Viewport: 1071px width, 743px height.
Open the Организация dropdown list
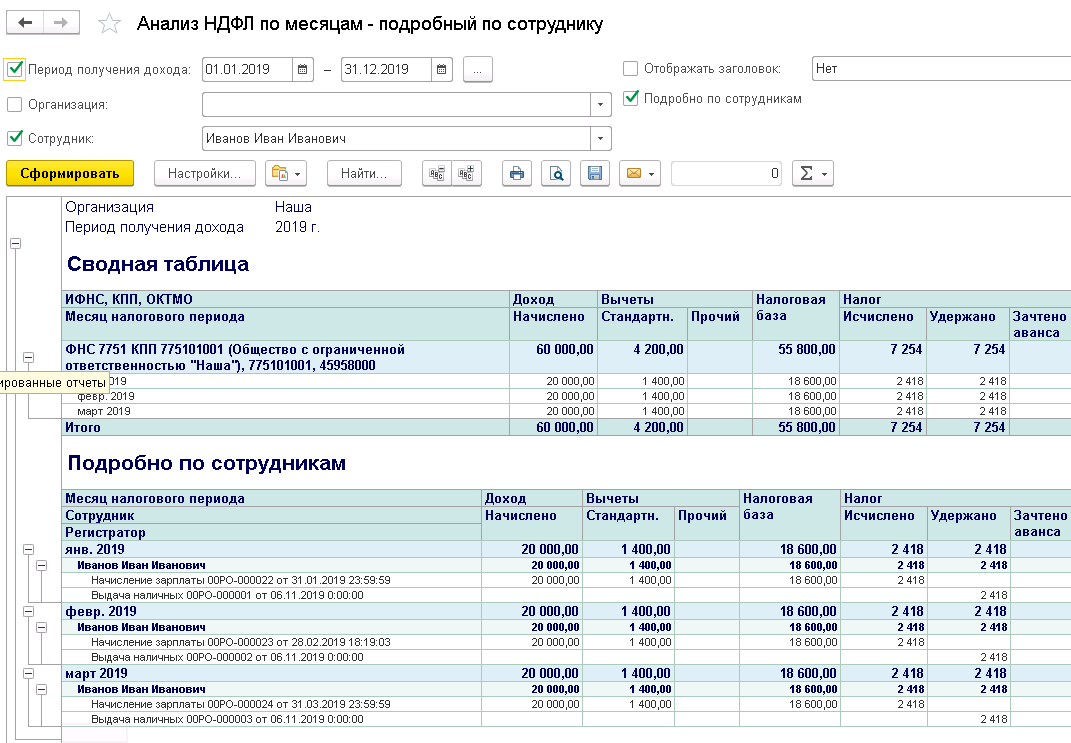click(600, 104)
